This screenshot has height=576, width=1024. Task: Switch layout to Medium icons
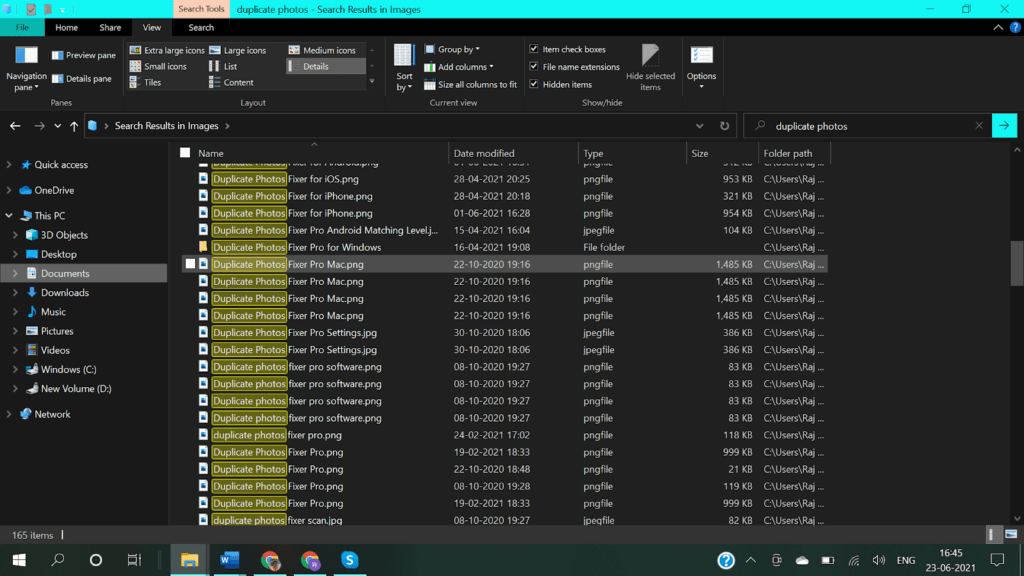coord(322,50)
